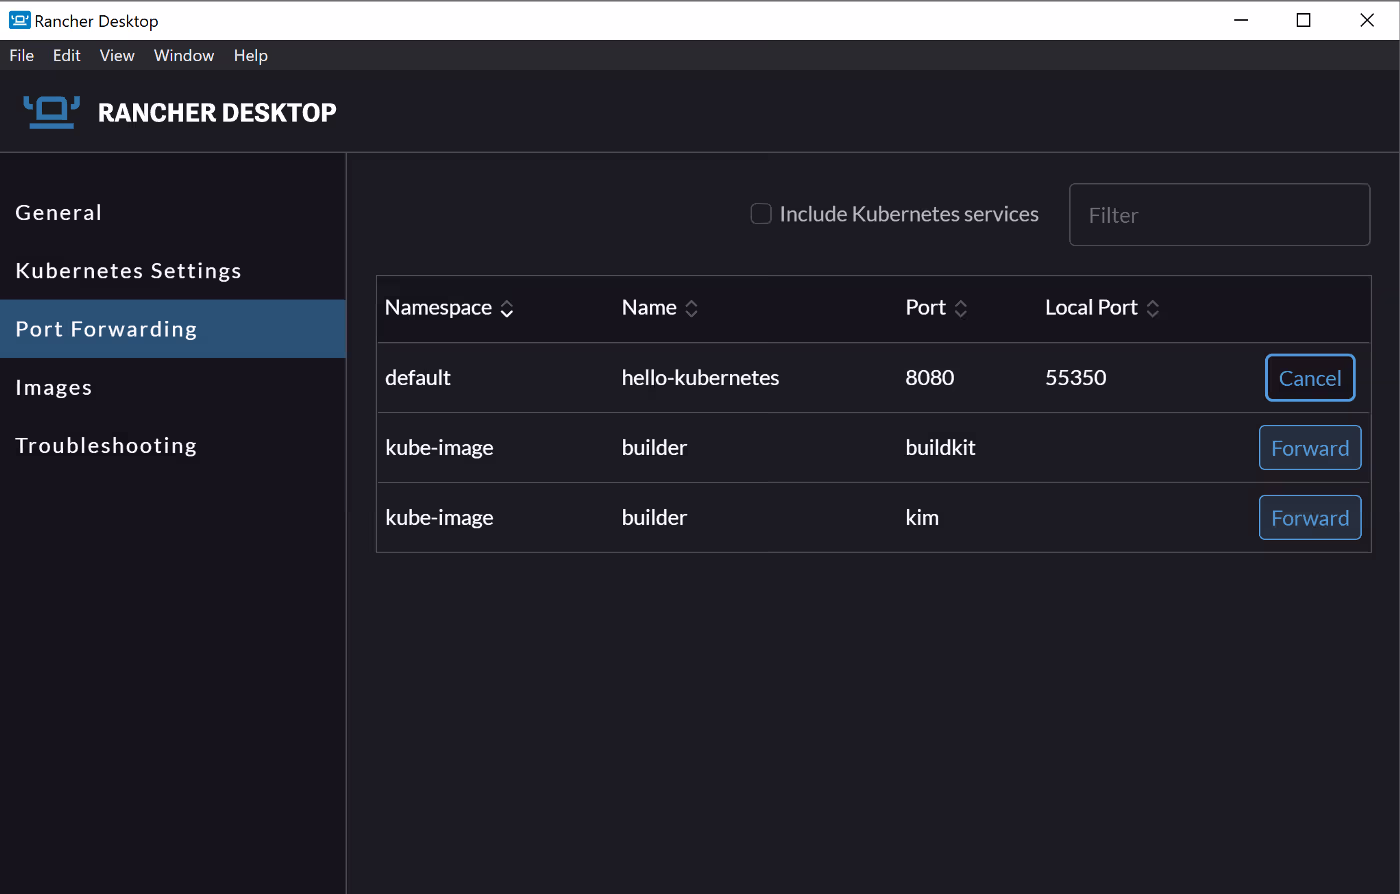The image size is (1400, 894).
Task: Open the View menu
Action: (117, 55)
